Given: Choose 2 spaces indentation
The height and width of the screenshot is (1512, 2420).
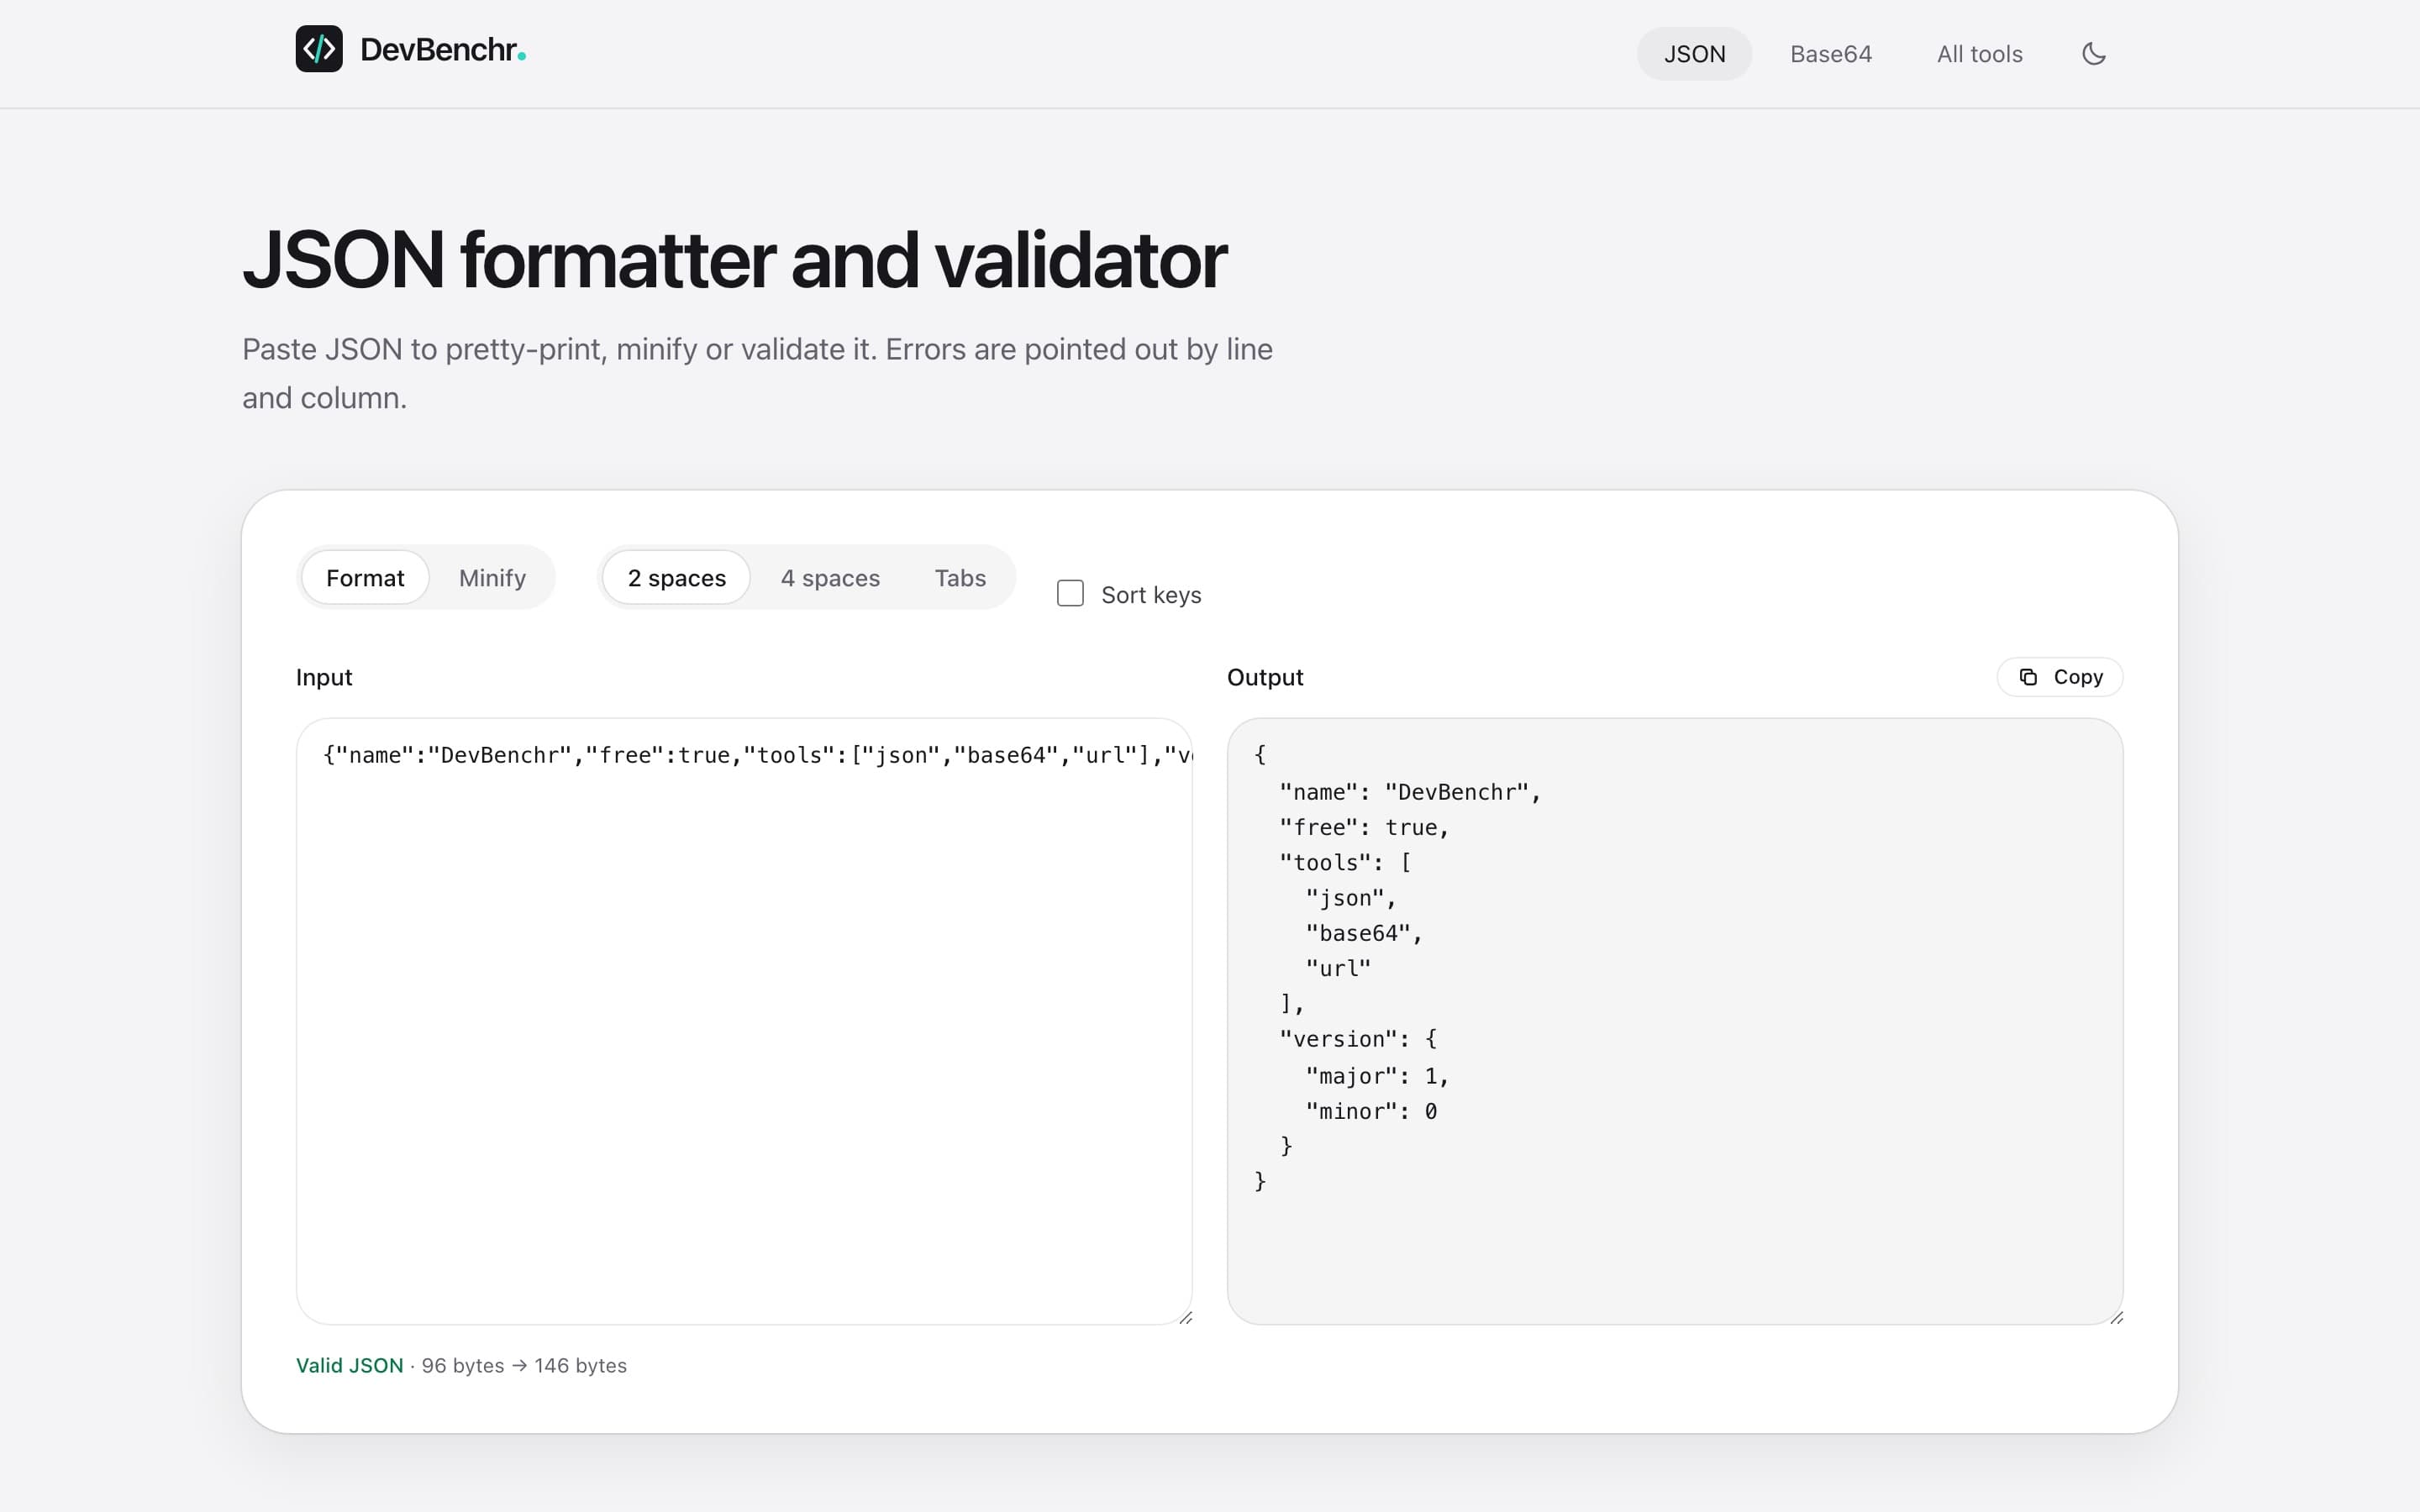Looking at the screenshot, I should click(x=677, y=578).
